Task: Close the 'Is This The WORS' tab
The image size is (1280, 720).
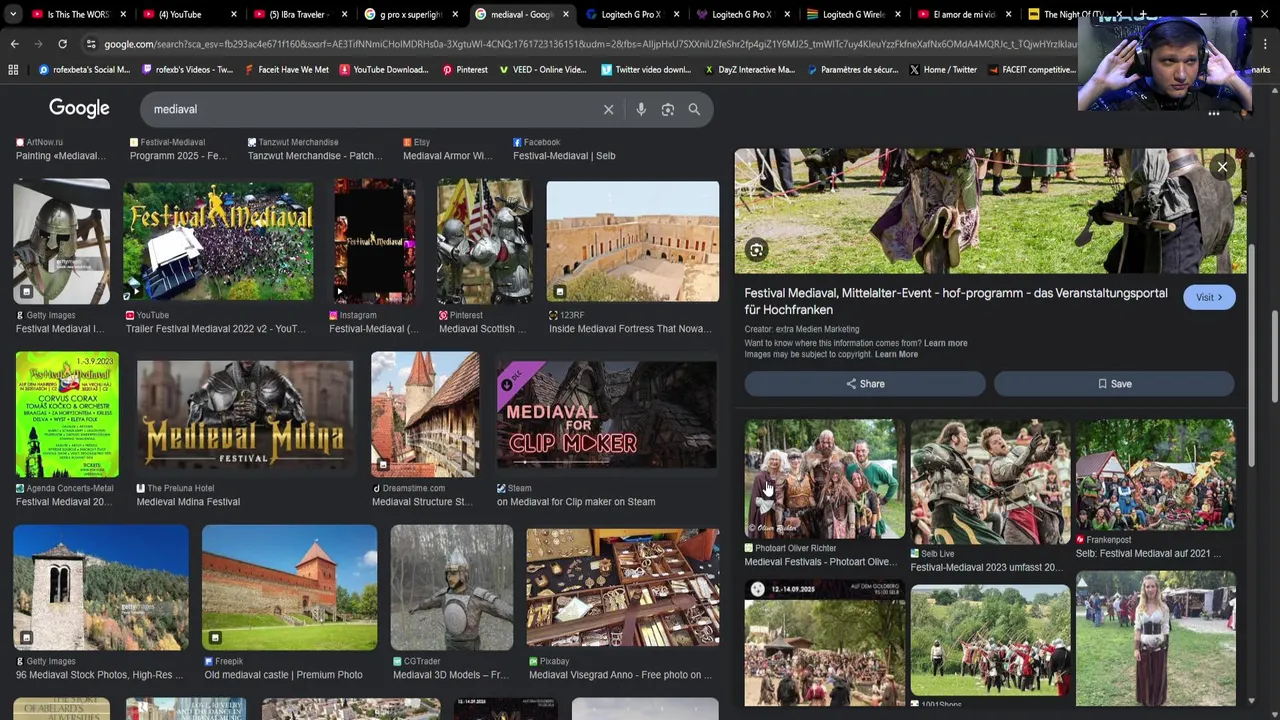Action: click(124, 15)
